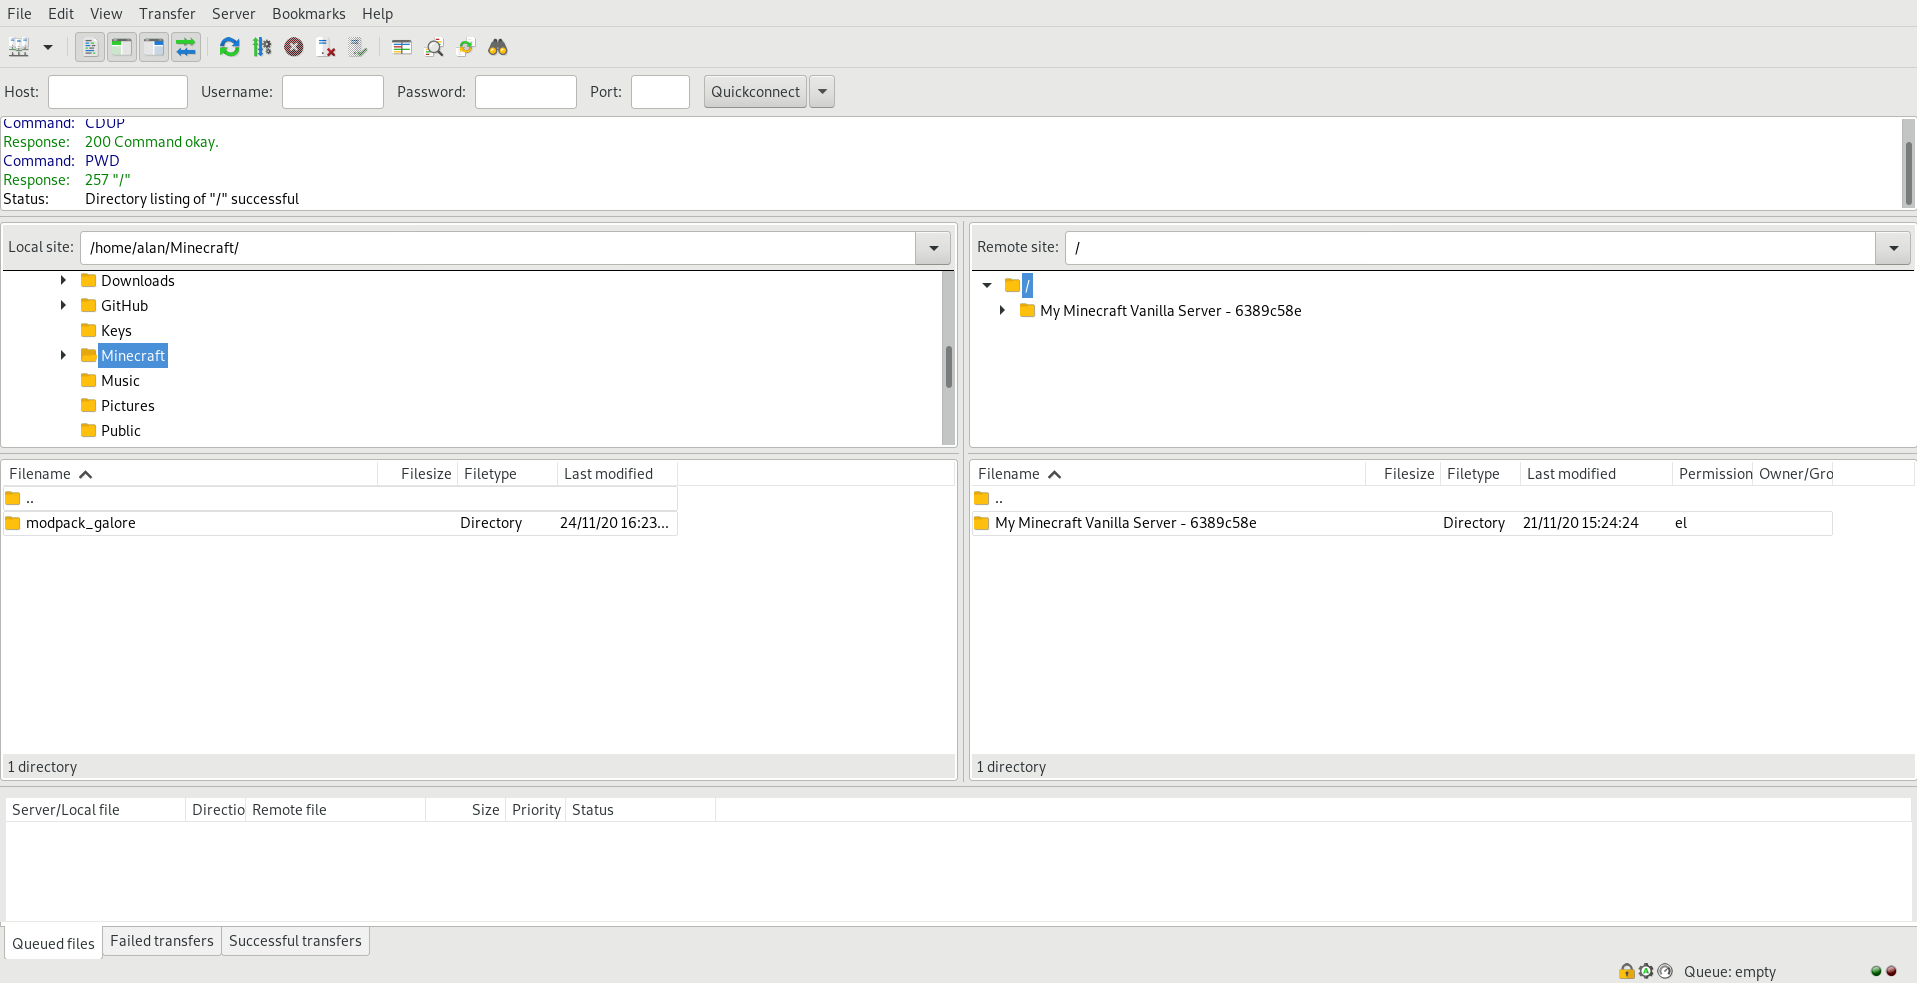The height and width of the screenshot is (983, 1917).
Task: Open the File menu
Action: point(19,13)
